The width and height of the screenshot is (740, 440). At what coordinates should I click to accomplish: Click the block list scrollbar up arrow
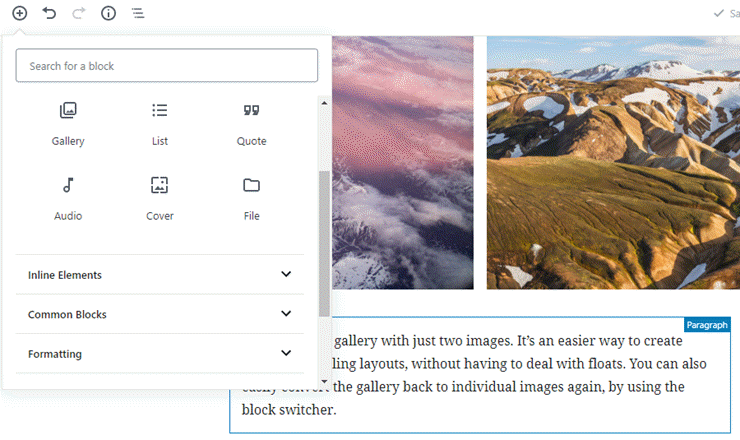[324, 103]
